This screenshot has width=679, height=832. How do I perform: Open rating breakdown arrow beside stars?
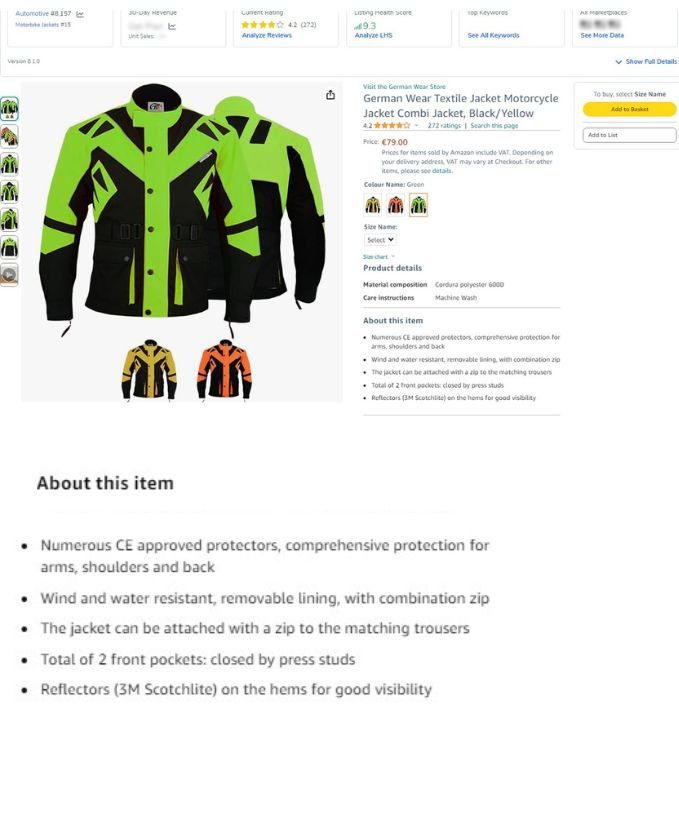click(416, 126)
